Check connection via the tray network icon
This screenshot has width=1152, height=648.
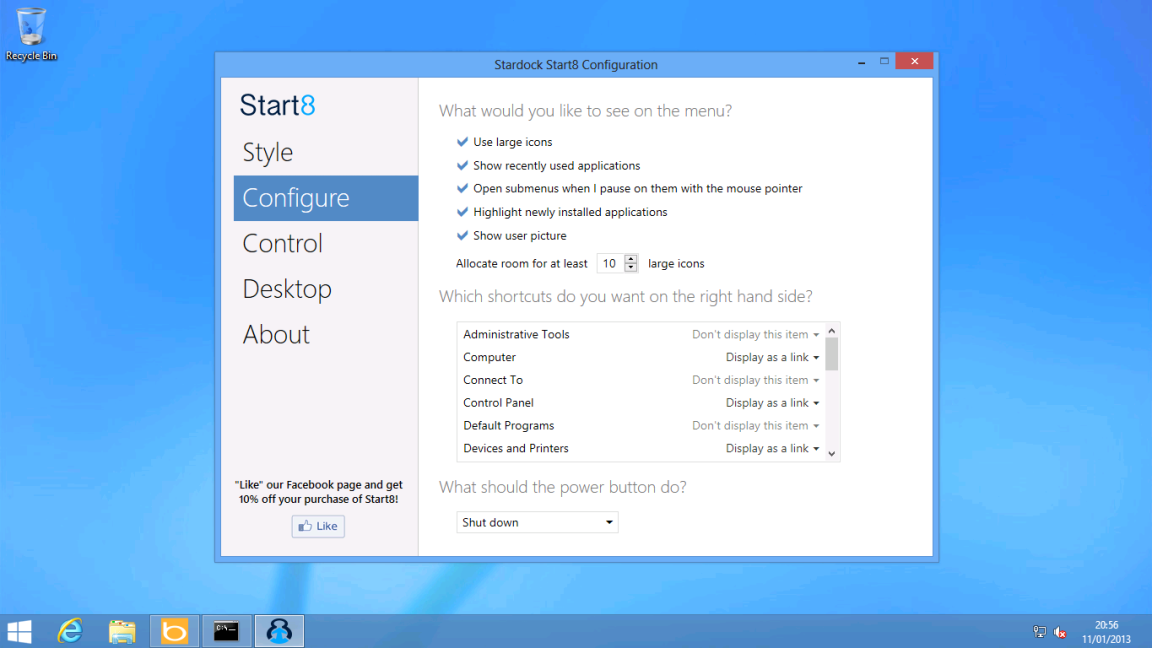tap(1040, 632)
